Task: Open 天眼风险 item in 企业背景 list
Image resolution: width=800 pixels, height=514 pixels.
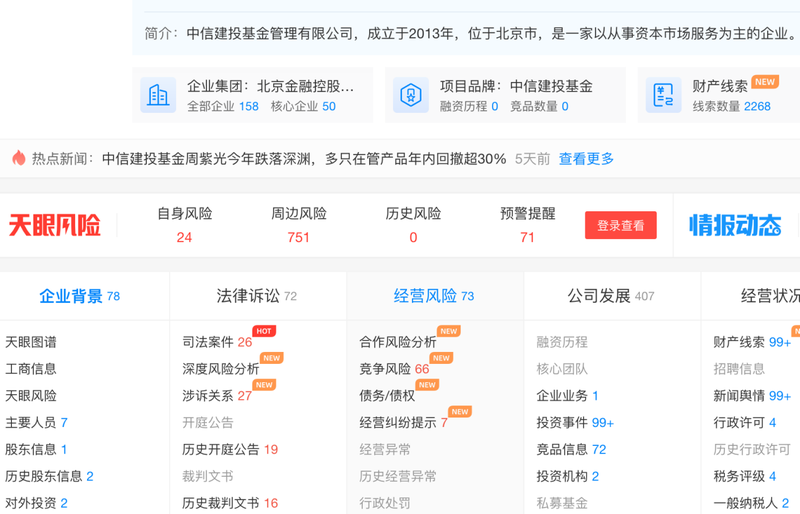Action: 31,396
